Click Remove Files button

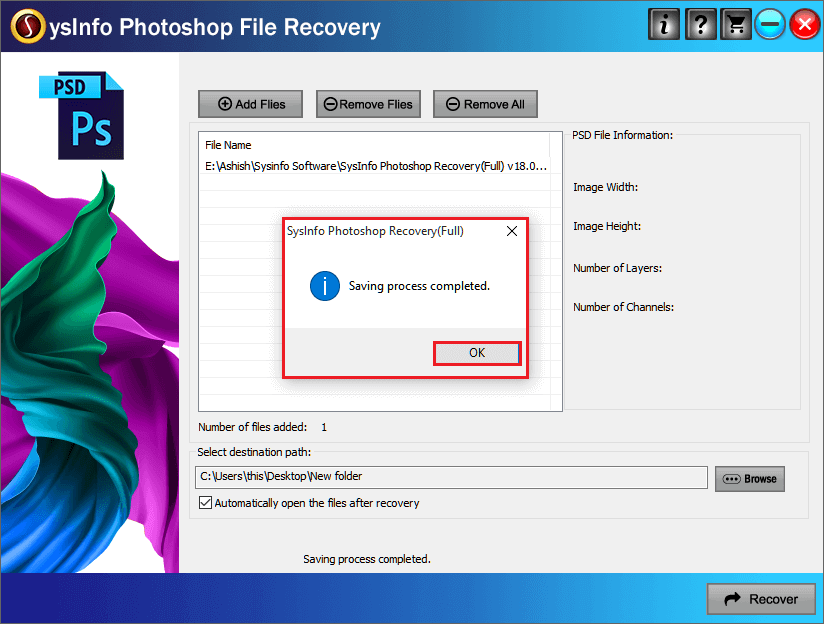(x=368, y=104)
